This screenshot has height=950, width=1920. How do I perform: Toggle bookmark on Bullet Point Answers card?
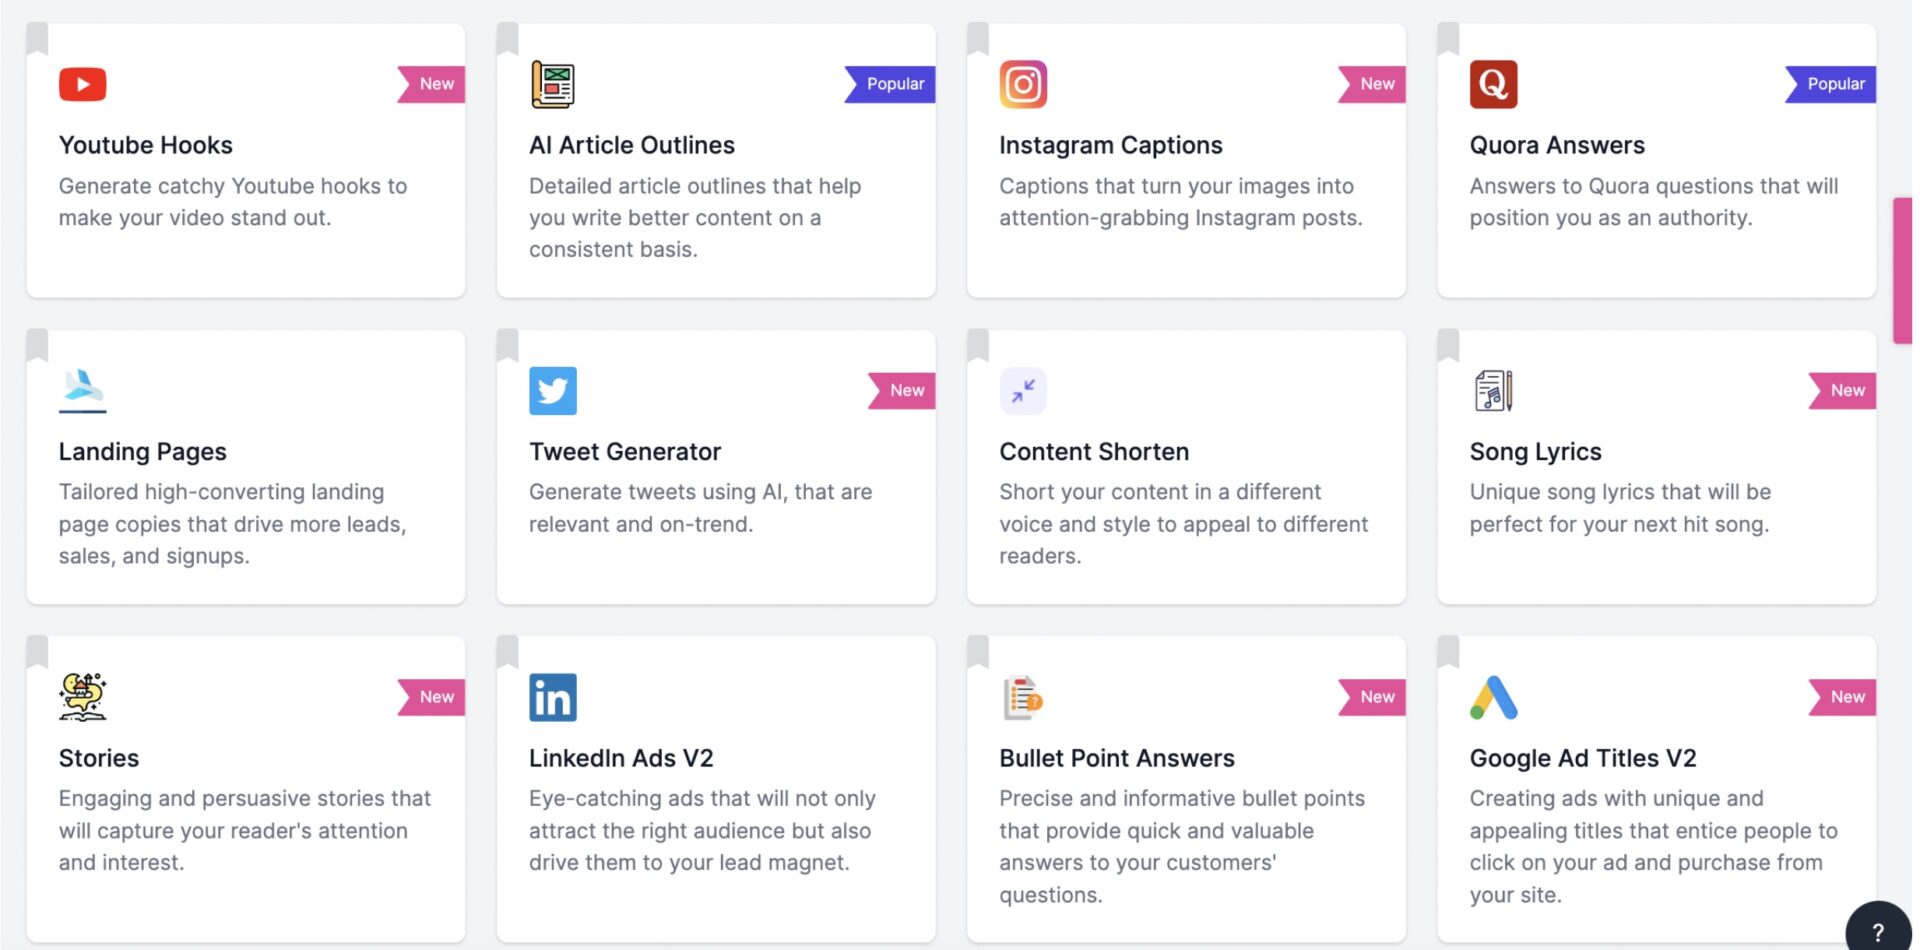[977, 651]
